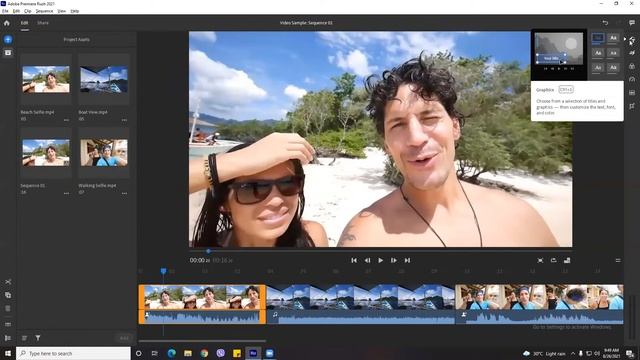Open the Clip menu
This screenshot has width=640, height=360.
(x=27, y=11)
